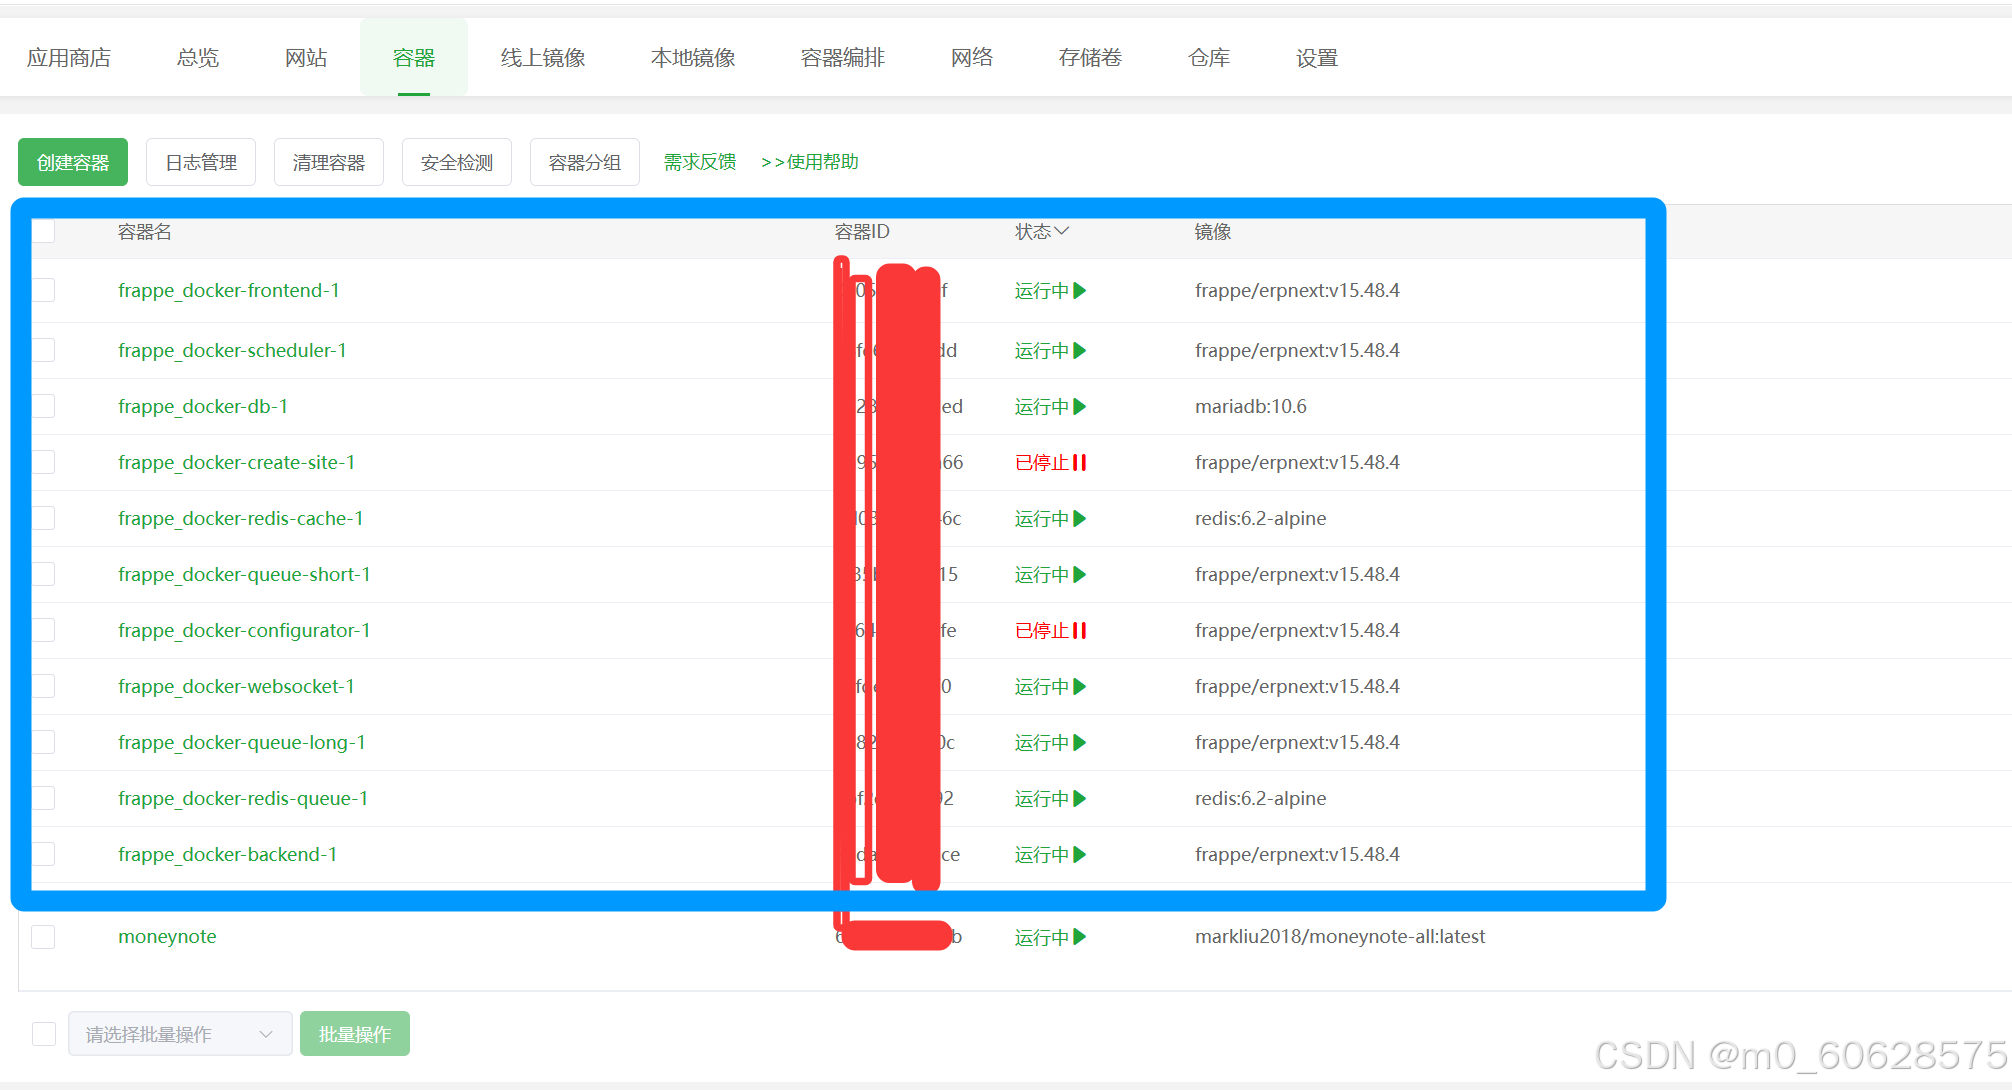
Task: Click the running play icon for frappe_docker-frontend-1
Action: 1080,291
